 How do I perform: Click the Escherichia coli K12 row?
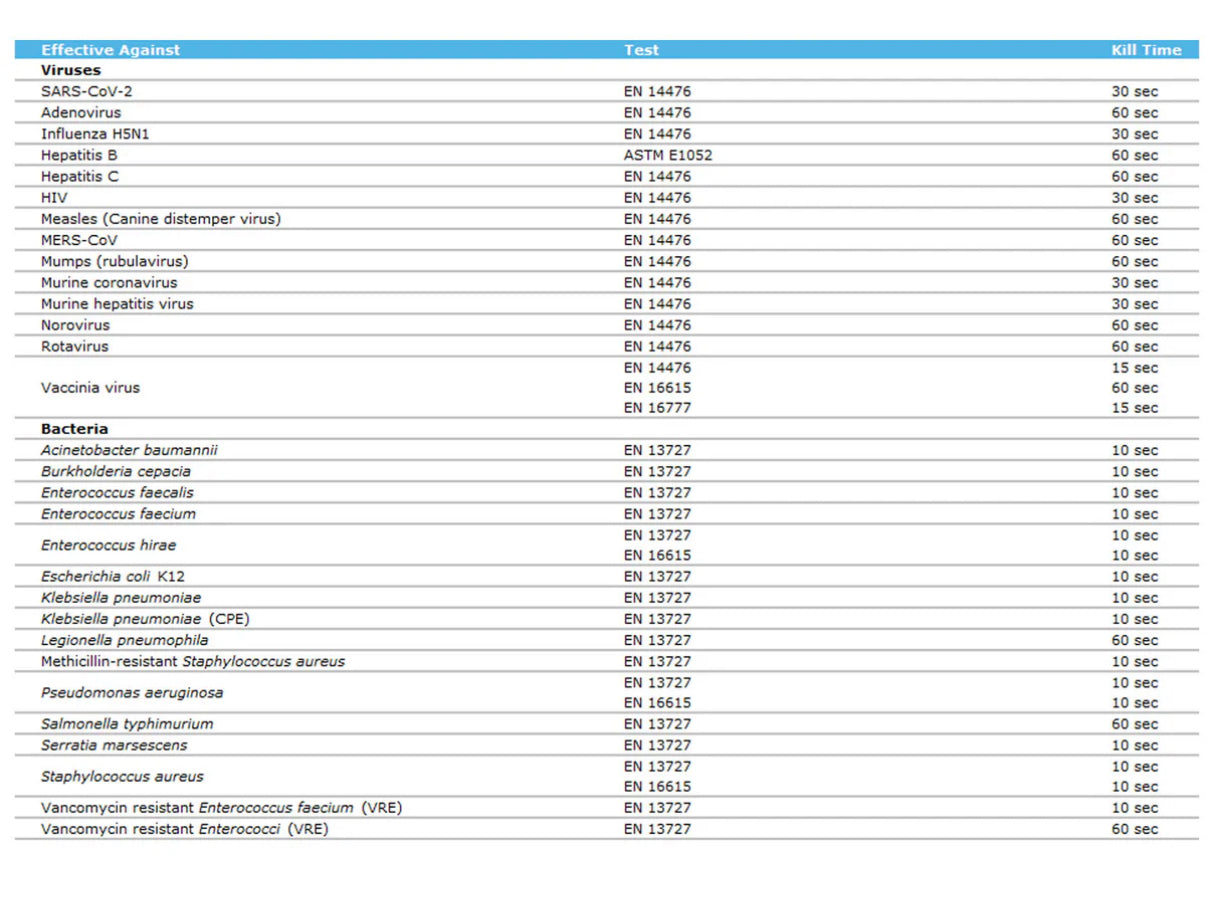point(112,577)
